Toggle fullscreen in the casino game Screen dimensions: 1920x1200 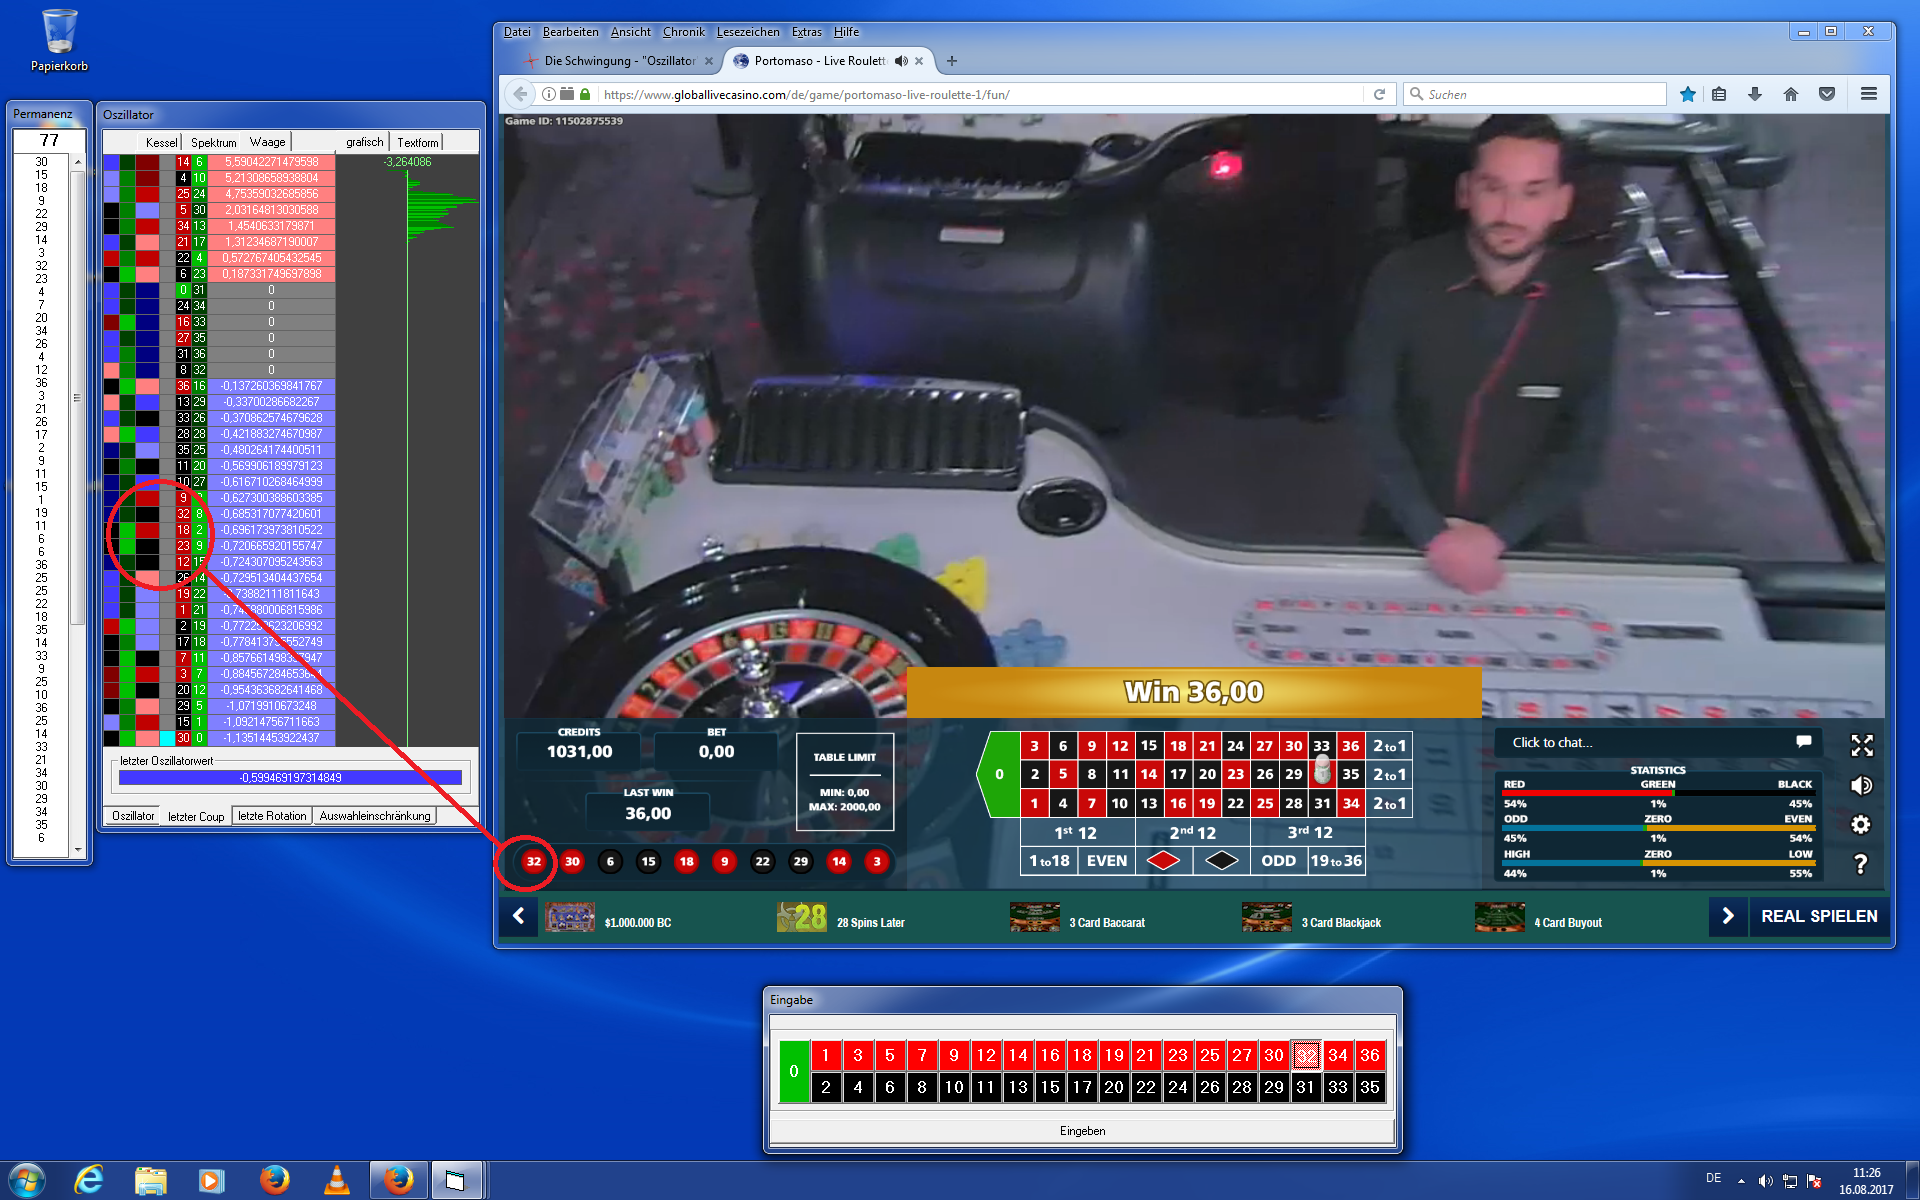pos(1861,745)
